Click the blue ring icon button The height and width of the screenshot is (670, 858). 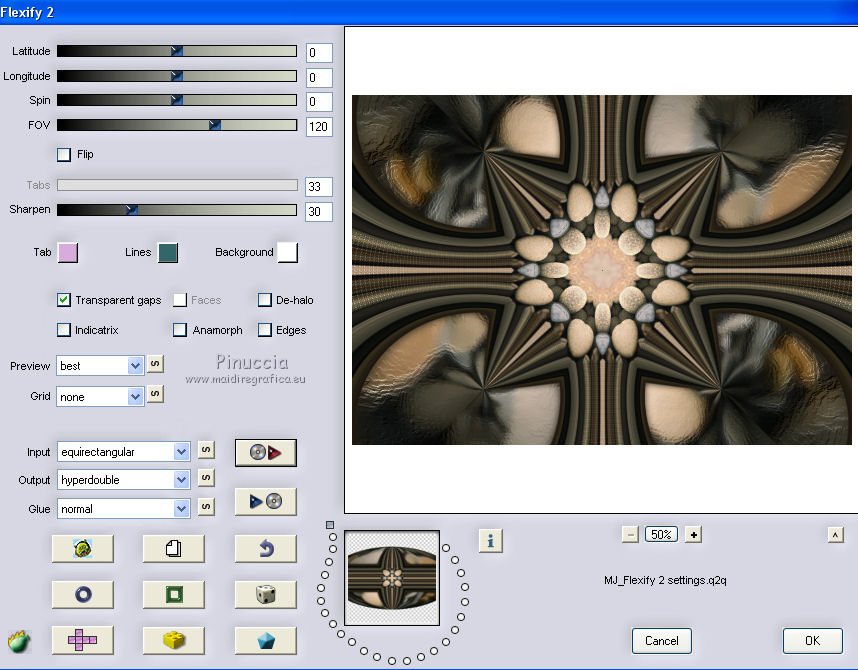82,595
